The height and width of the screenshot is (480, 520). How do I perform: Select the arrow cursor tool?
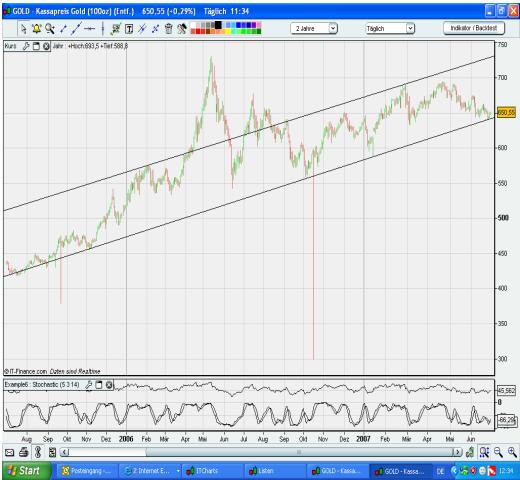tap(23, 29)
